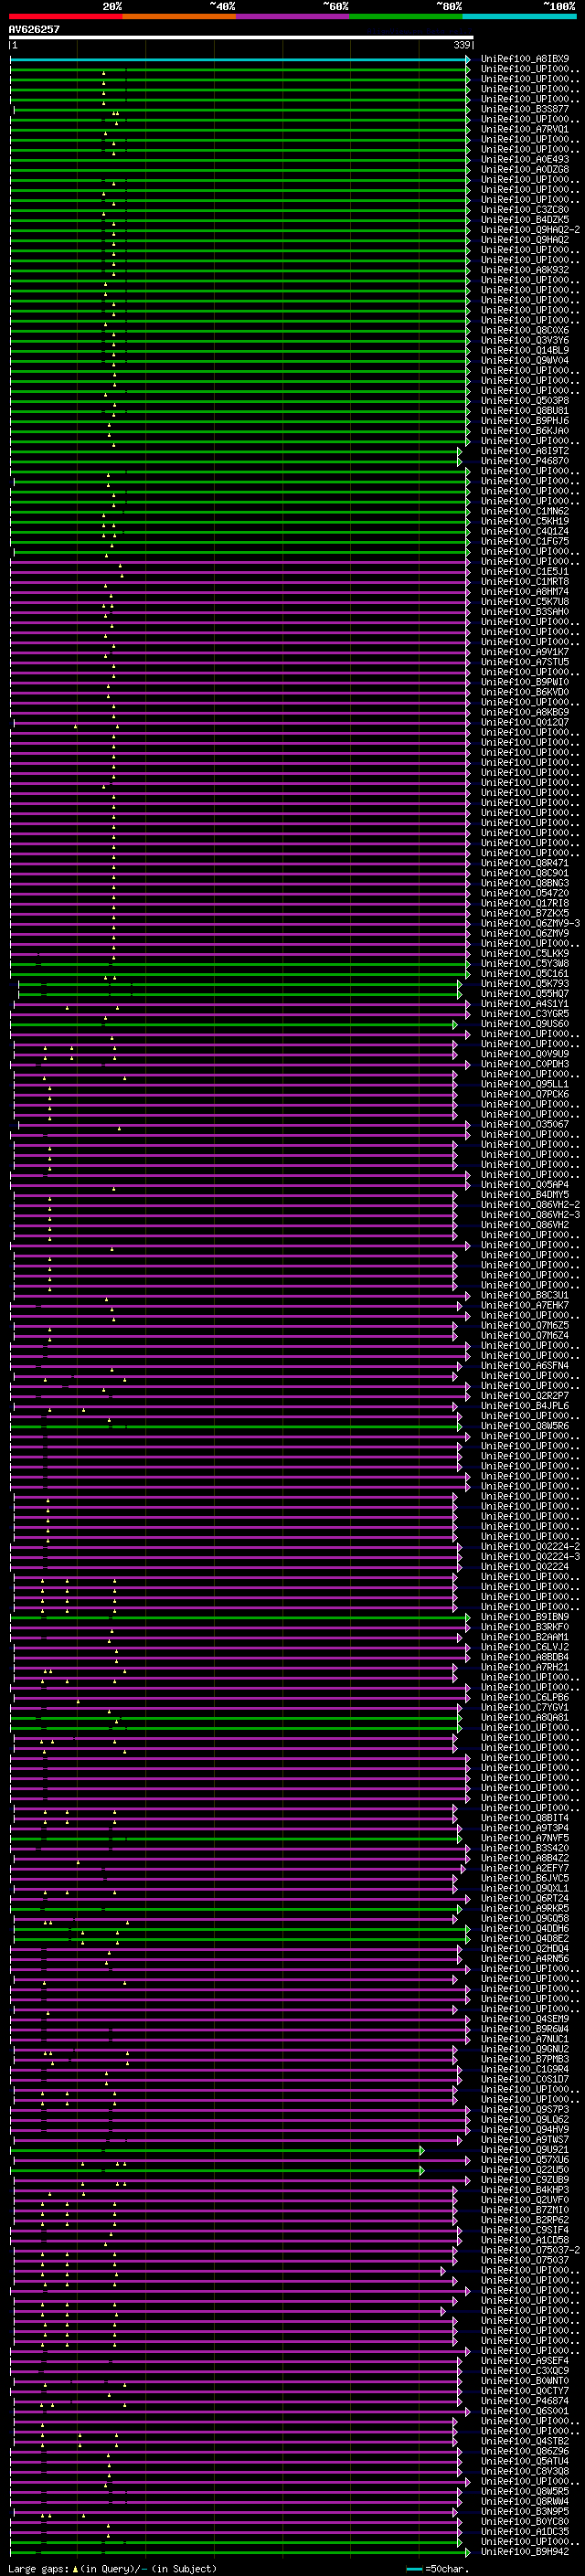
Task: Click the white query sequence bar 1-339
Action: tap(241, 38)
